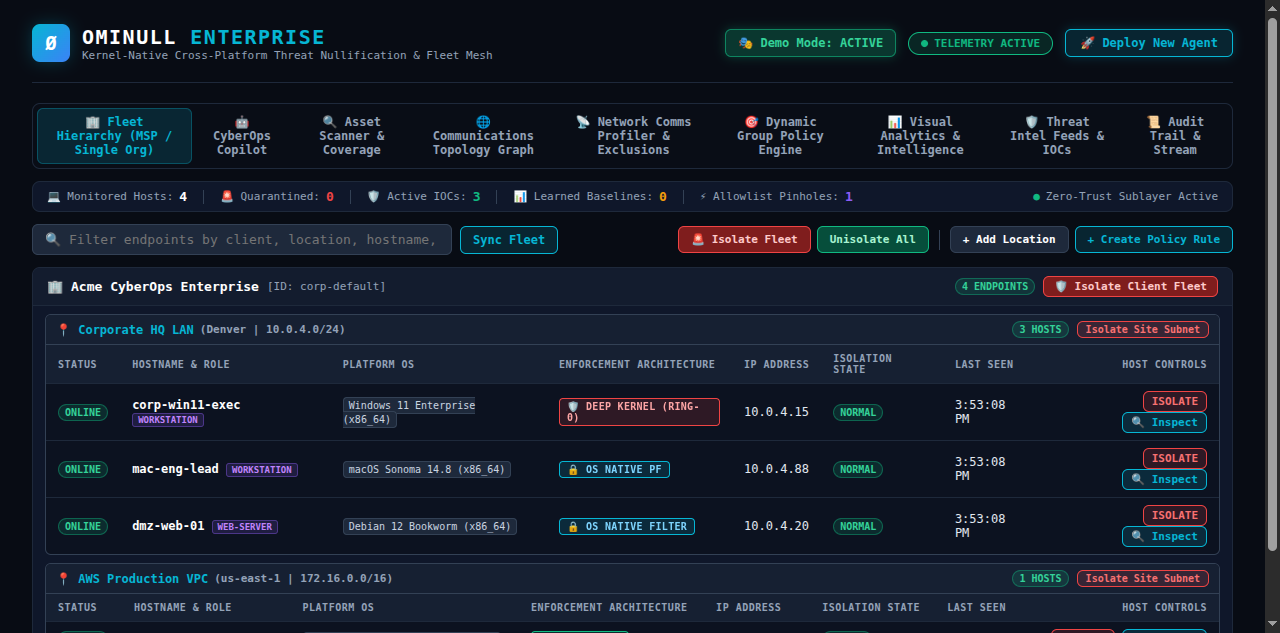Click the Telemetry Active status pill
Screen dimensions: 1280x633
980,43
